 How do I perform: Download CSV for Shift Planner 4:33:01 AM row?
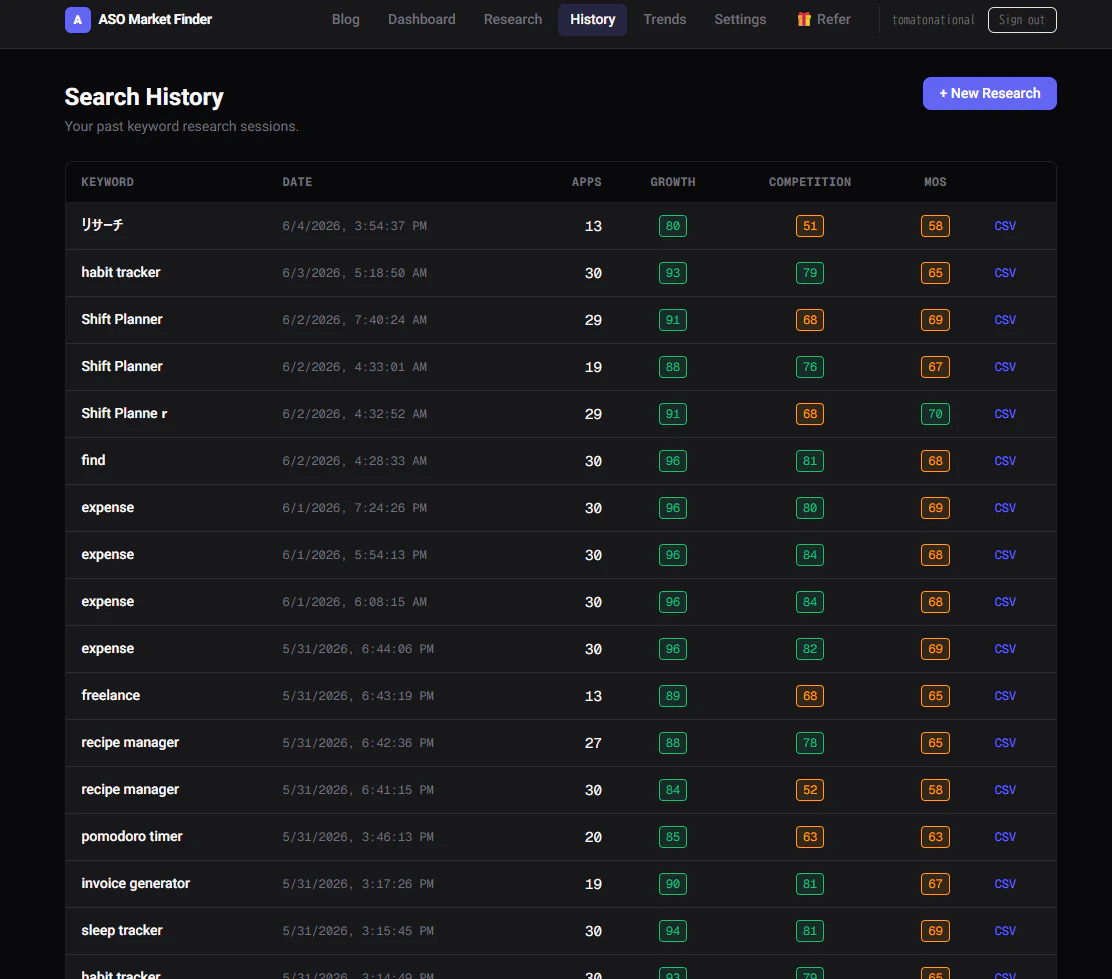tap(1005, 367)
